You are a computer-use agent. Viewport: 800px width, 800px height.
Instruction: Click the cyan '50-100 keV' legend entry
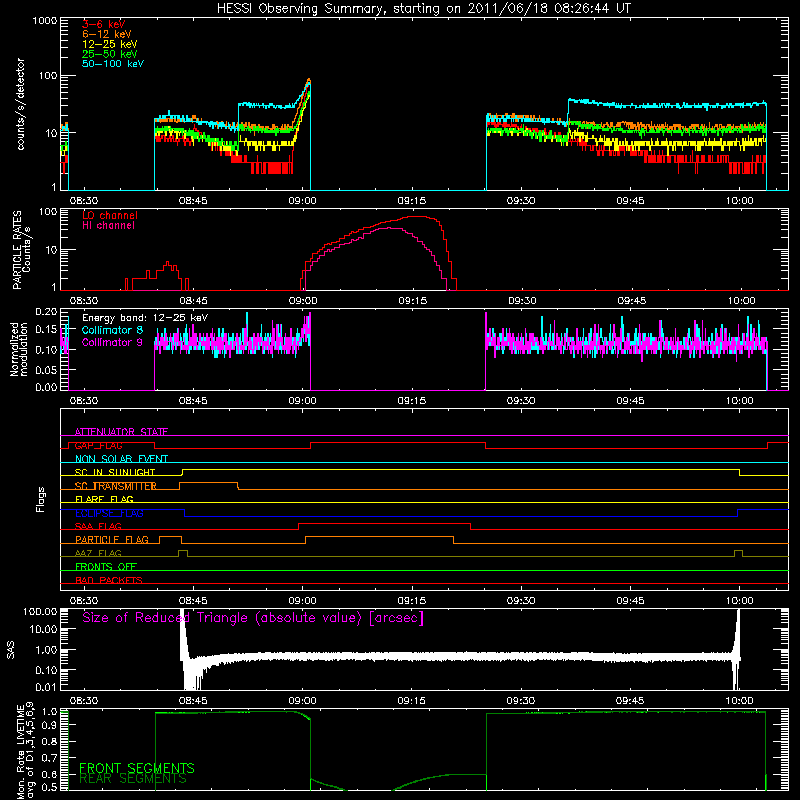click(113, 64)
